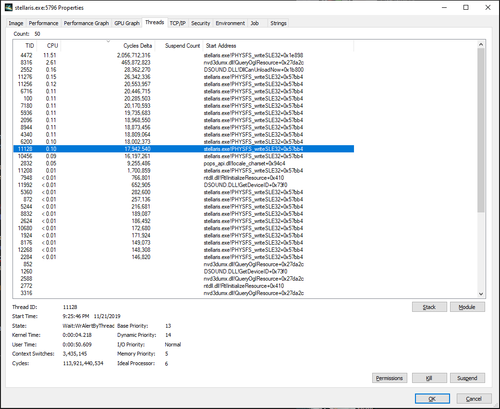Select thread row with TID 5936
Image resolution: width=500 pixels, height=409 pixels.
pyautogui.click(x=184, y=113)
